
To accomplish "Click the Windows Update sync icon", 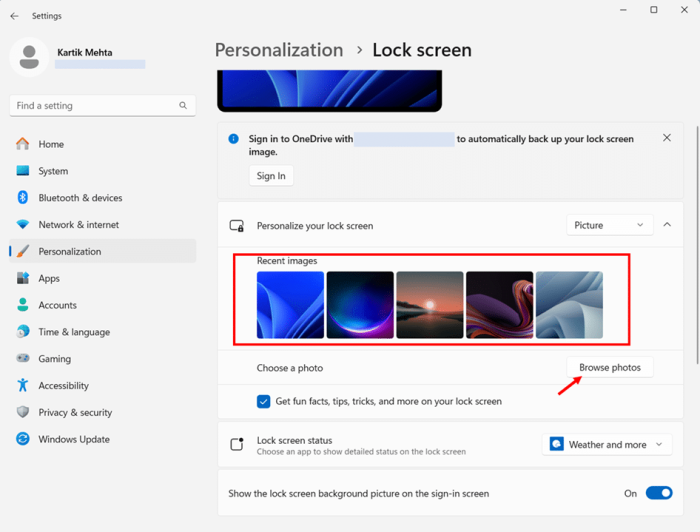I will [x=22, y=439].
